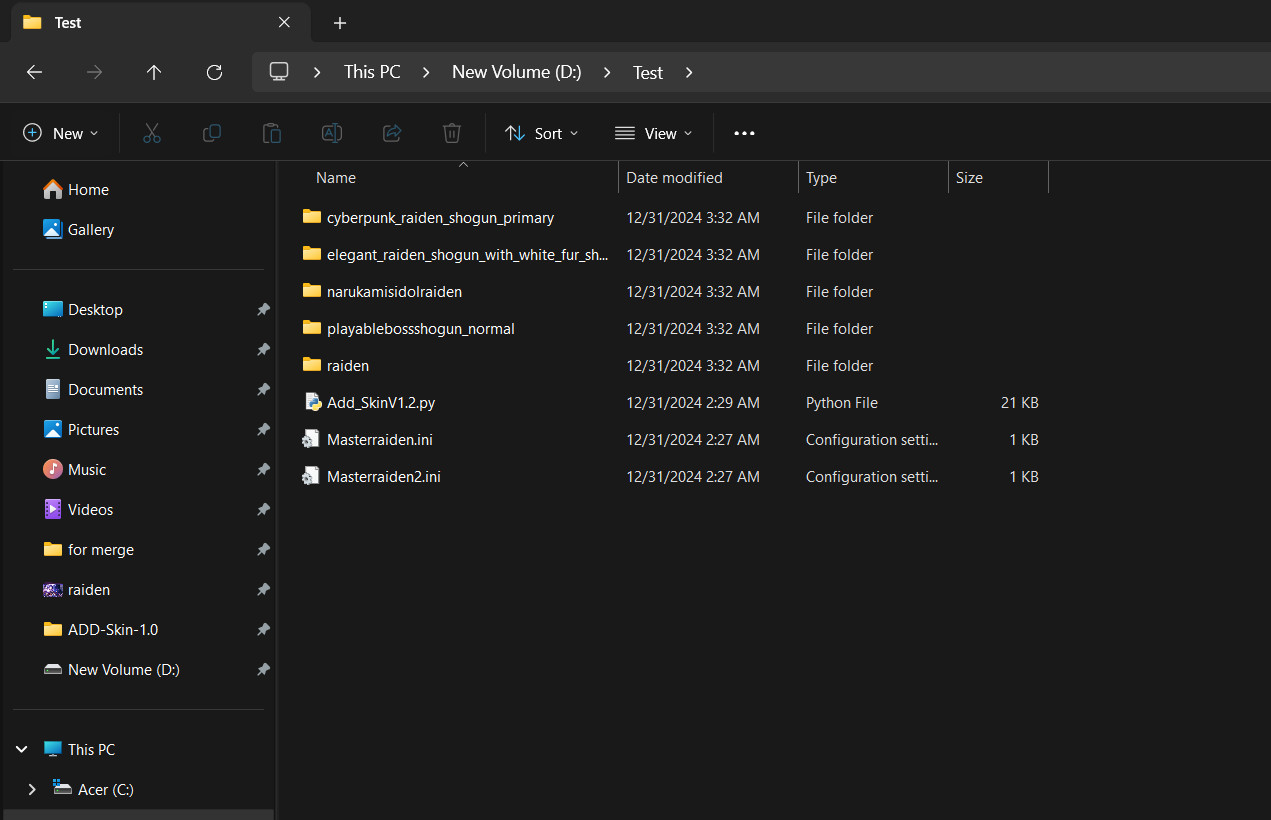The height and width of the screenshot is (820, 1271).
Task: Paste from clipboard using the Paste icon
Action: 271,132
